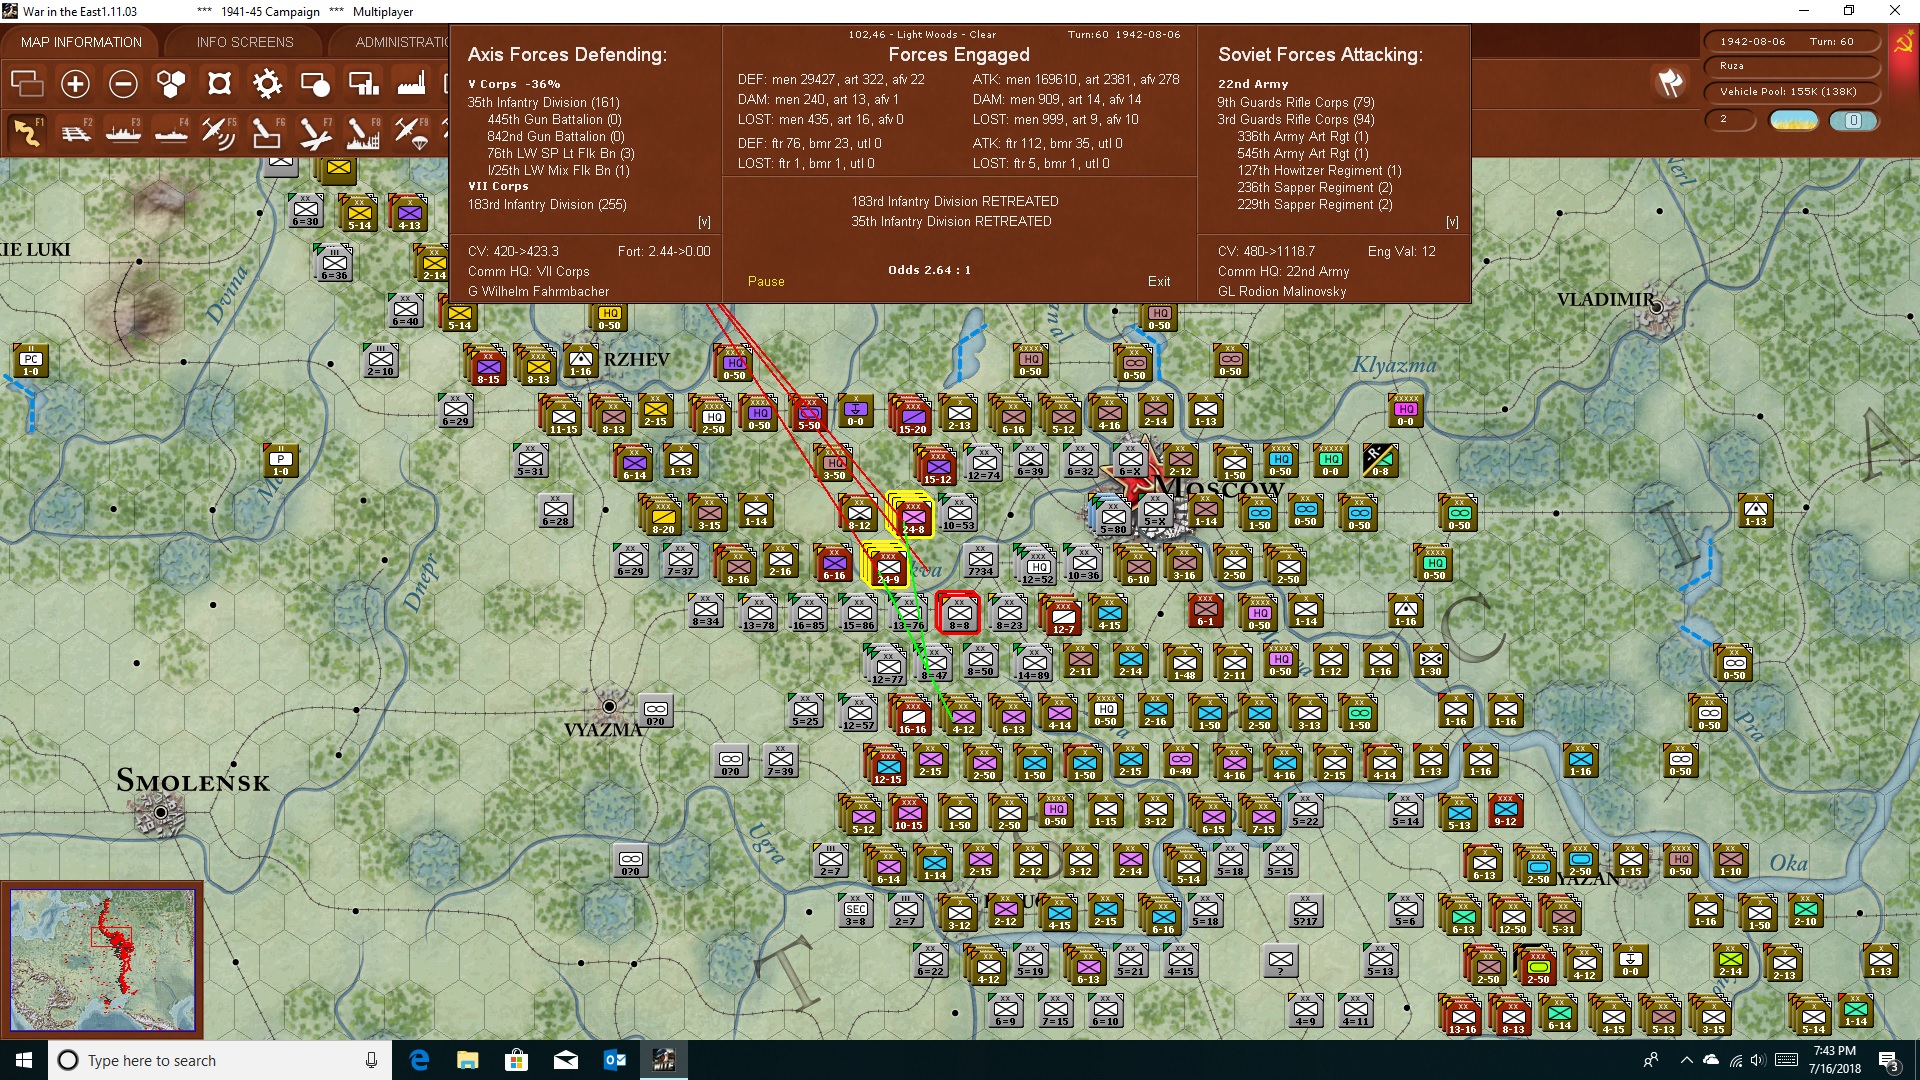The width and height of the screenshot is (1920, 1080).
Task: Click the V Corps -36% heading
Action: click(514, 84)
